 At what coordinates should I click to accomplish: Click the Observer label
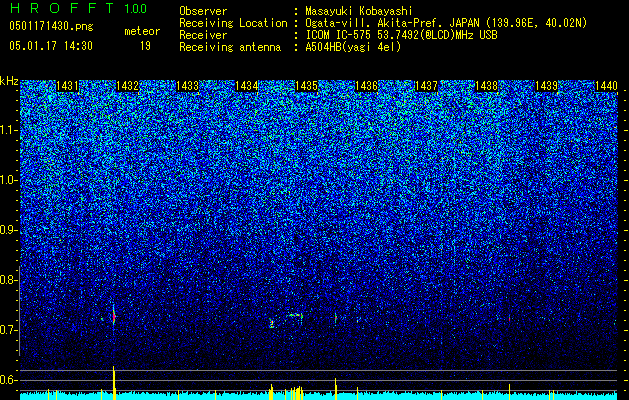[x=203, y=11]
